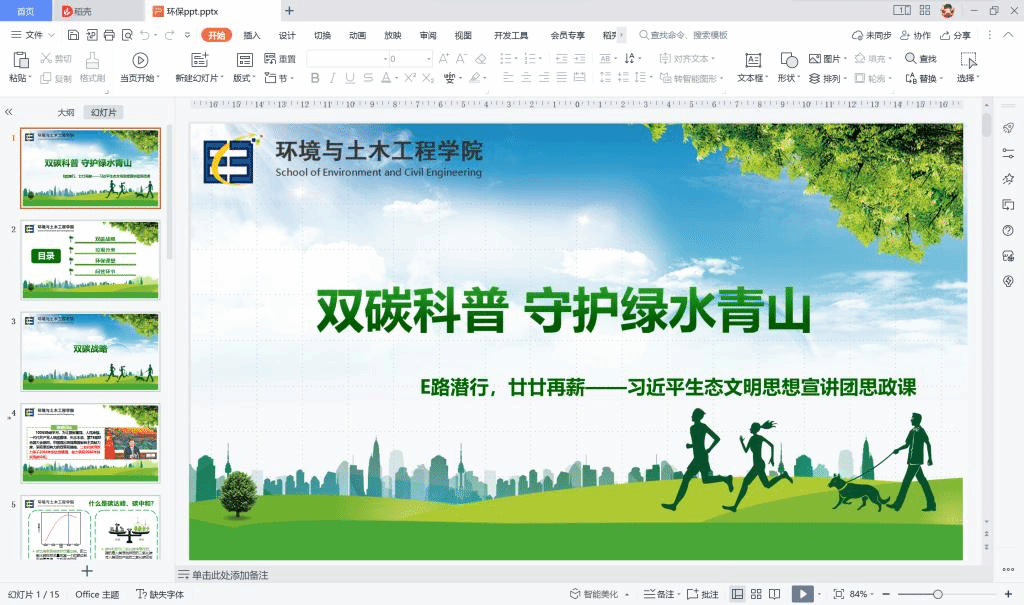The width and height of the screenshot is (1024, 605).
Task: Insert a text box (文本框)
Action: [754, 60]
